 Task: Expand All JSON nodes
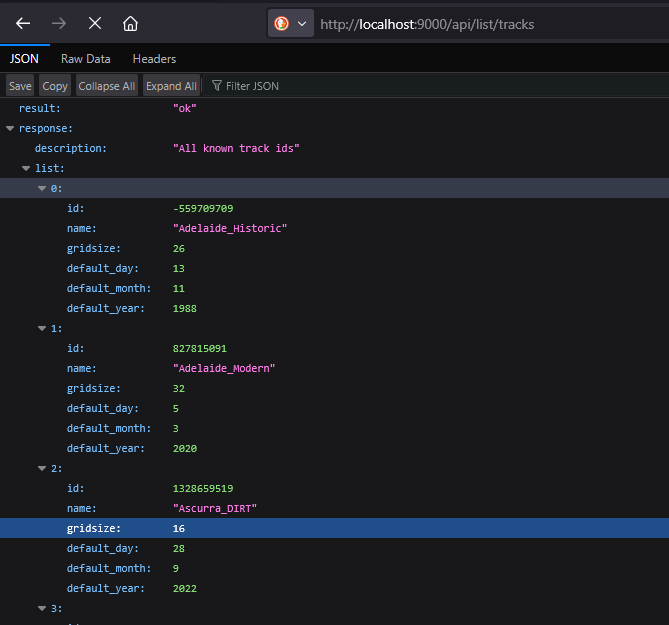click(x=172, y=86)
